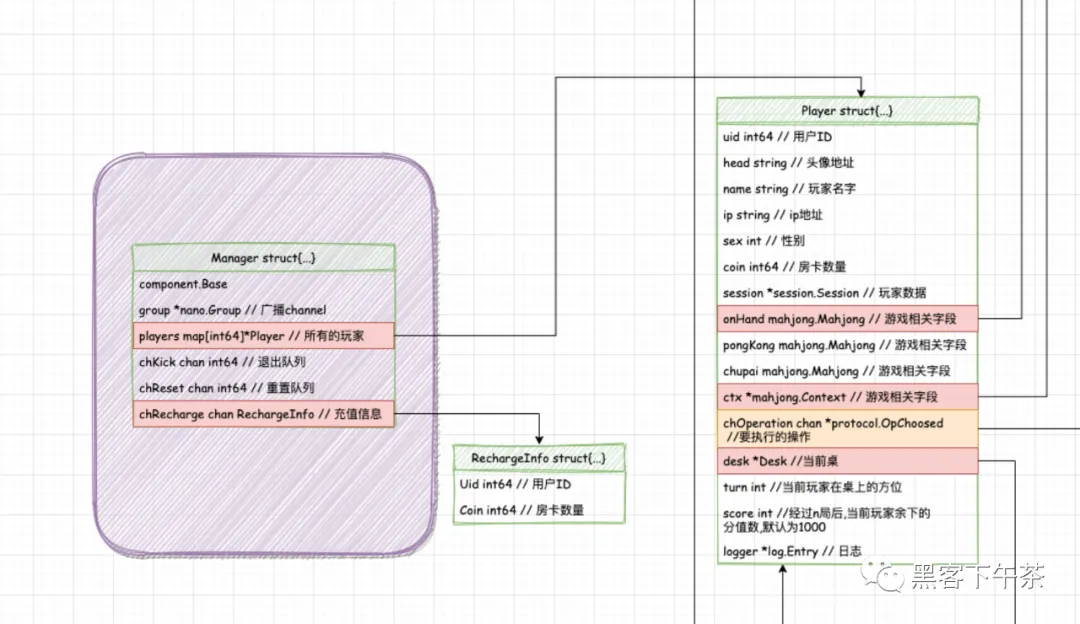Select the Uid int64 row in RechargeInfo
Screen dimensions: 1080x624
click(x=539, y=483)
